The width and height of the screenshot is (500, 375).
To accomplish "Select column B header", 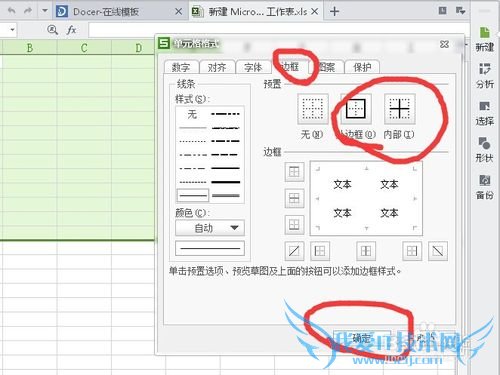I will [30, 47].
